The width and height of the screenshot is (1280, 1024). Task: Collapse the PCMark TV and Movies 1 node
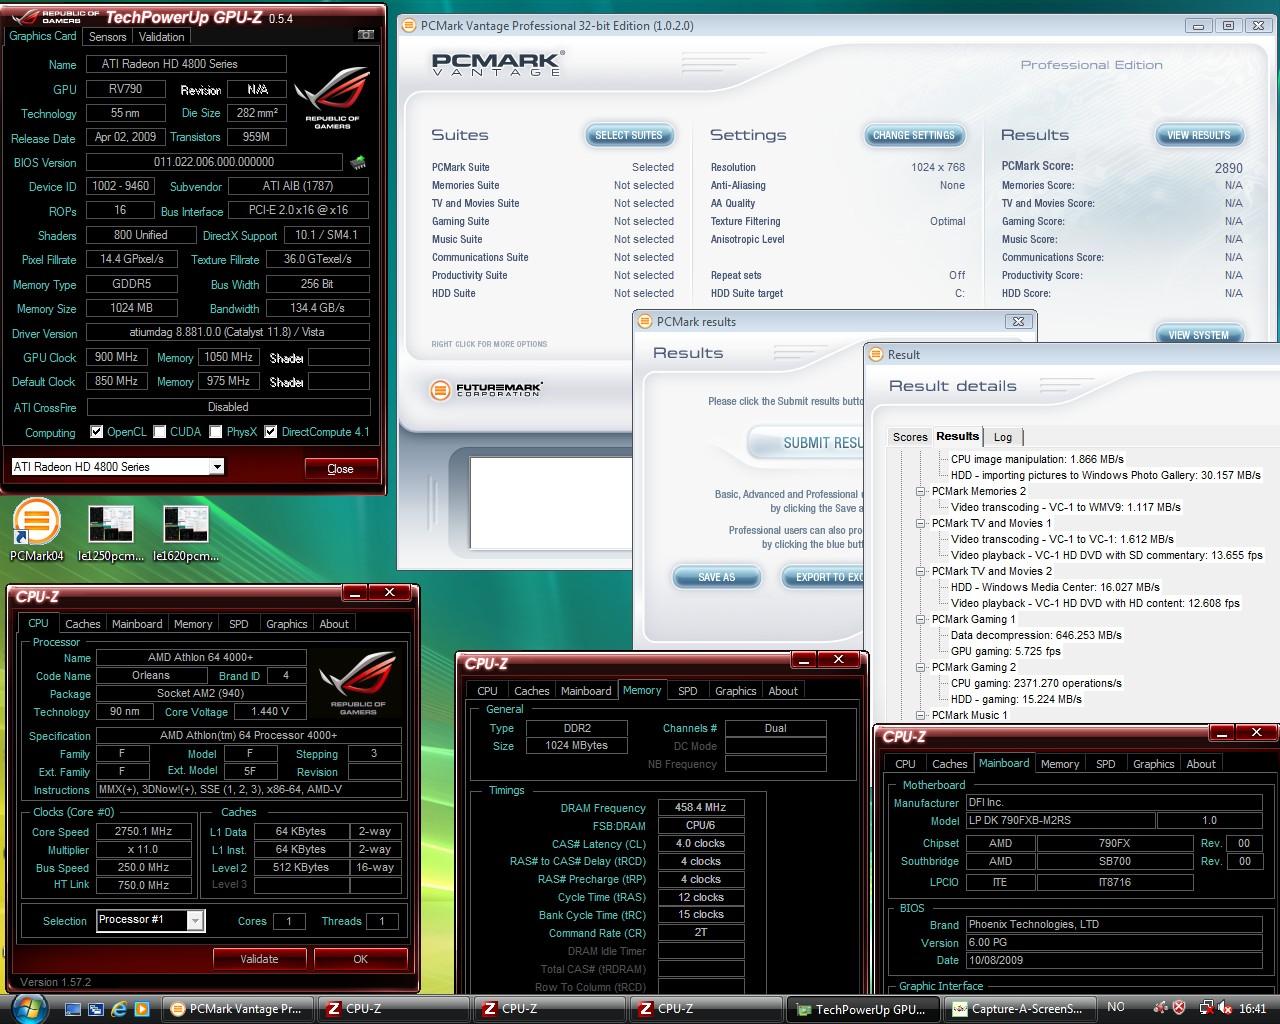click(x=920, y=523)
